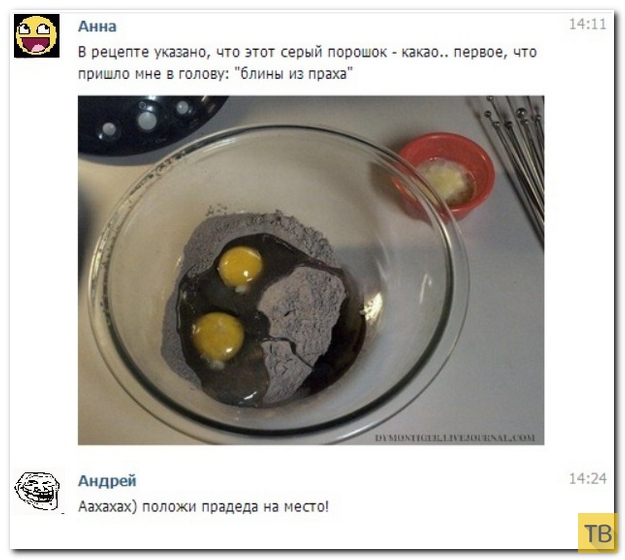Click the red bowl with melted butter
The height and width of the screenshot is (560, 625).
[446, 176]
